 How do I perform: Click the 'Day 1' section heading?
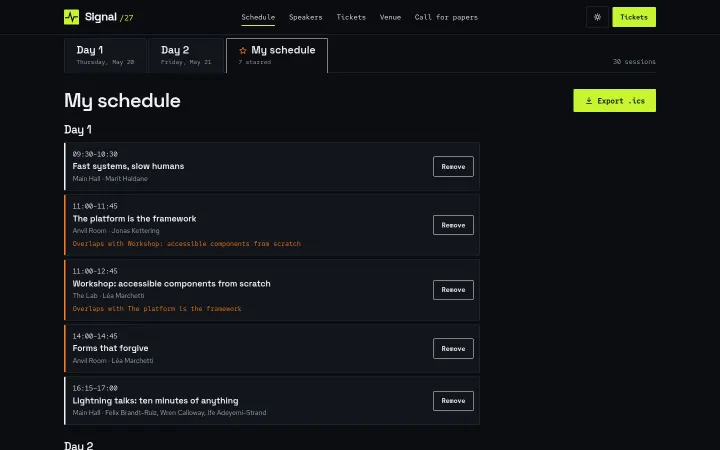point(78,129)
